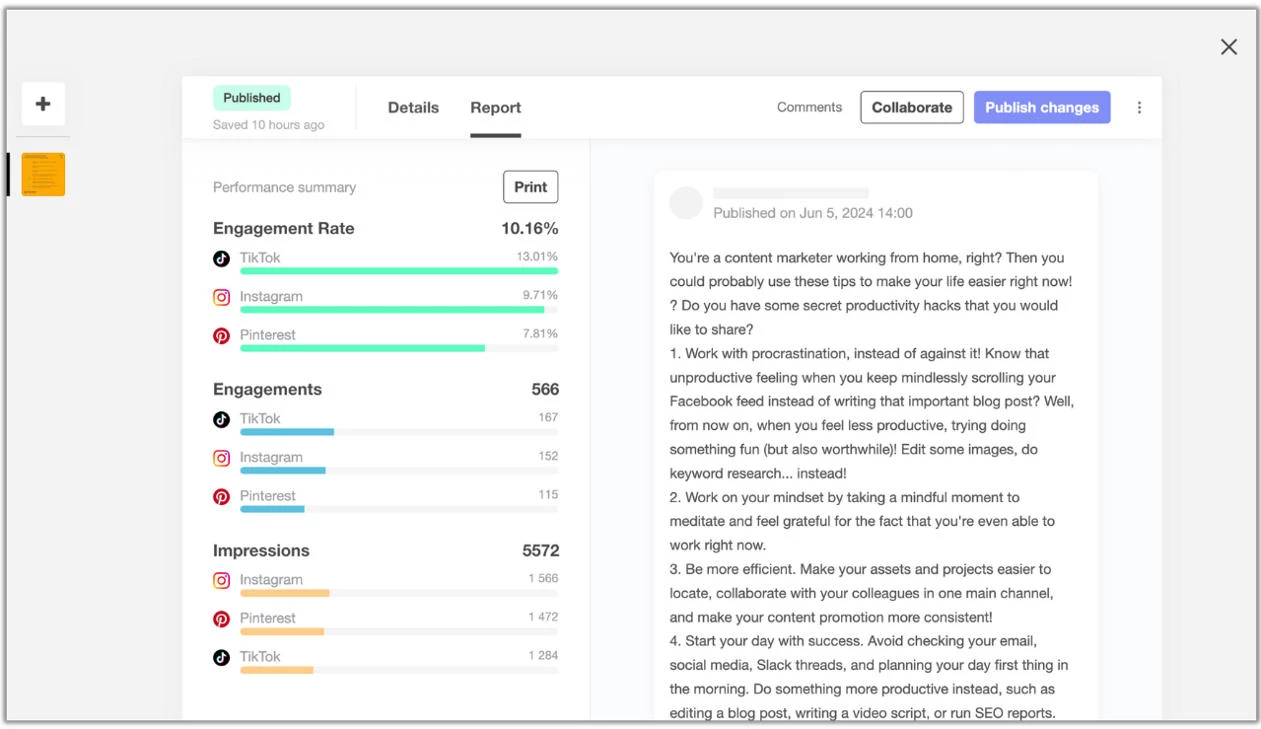Click the Pinterest icon under Engagements
1261x729 pixels.
click(222, 497)
